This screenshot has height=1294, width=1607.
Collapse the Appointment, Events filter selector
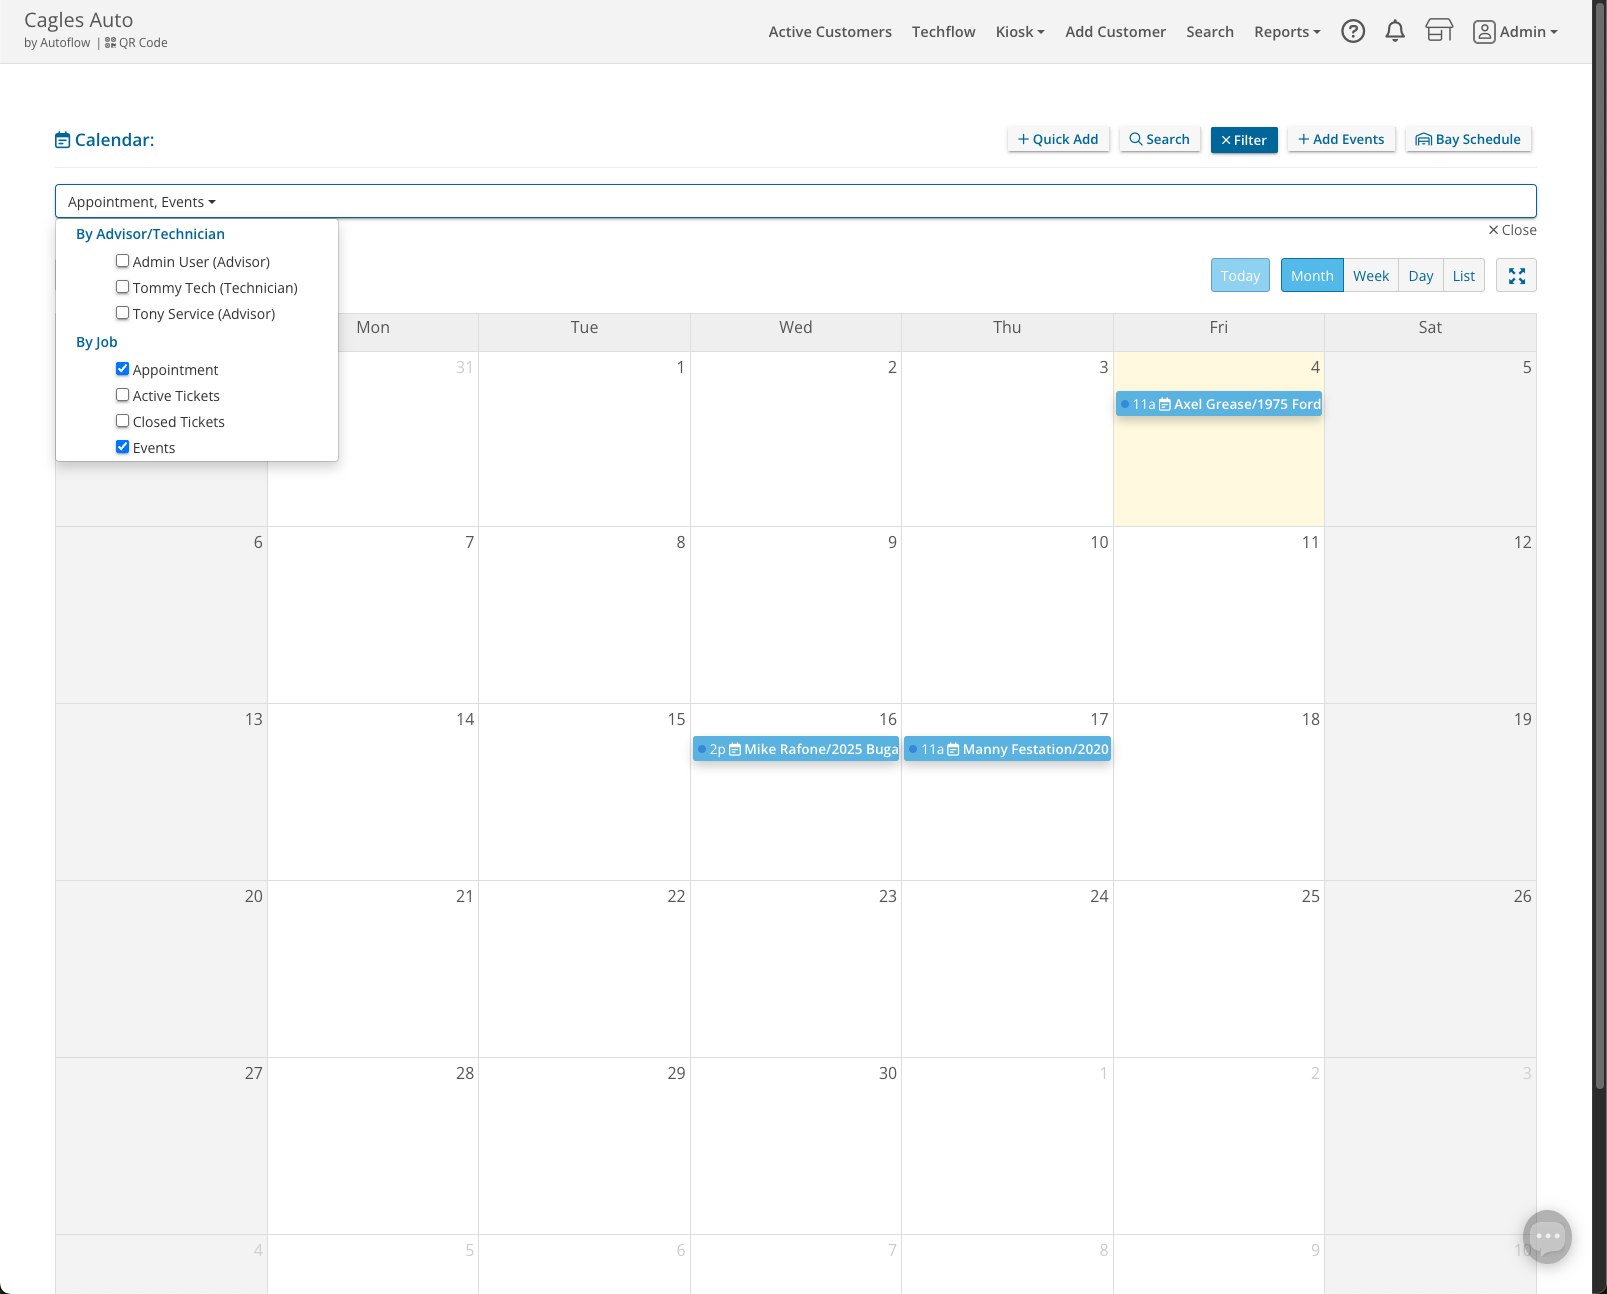pyautogui.click(x=142, y=202)
